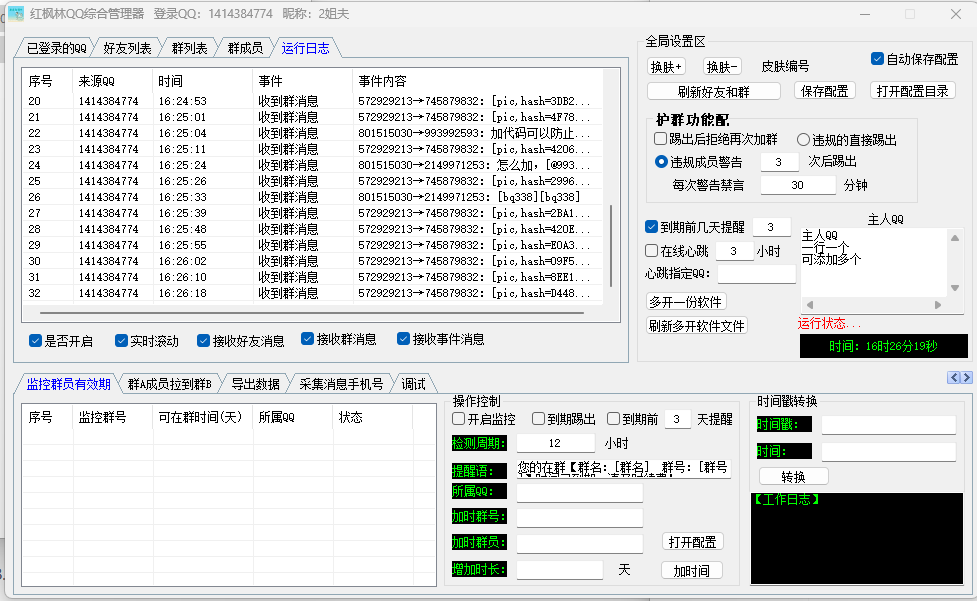Switch to the 好友列表 tab
The width and height of the screenshot is (977, 601).
tap(127, 48)
